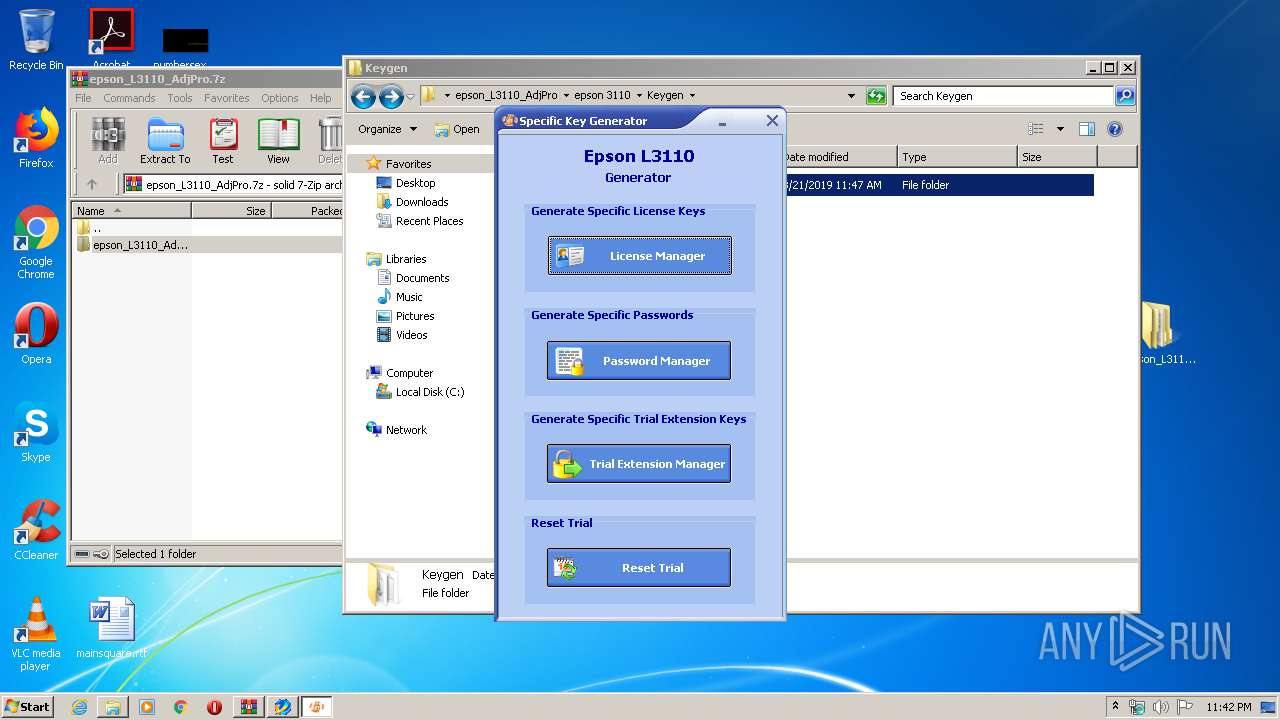Sort by Type column header

click(x=956, y=157)
